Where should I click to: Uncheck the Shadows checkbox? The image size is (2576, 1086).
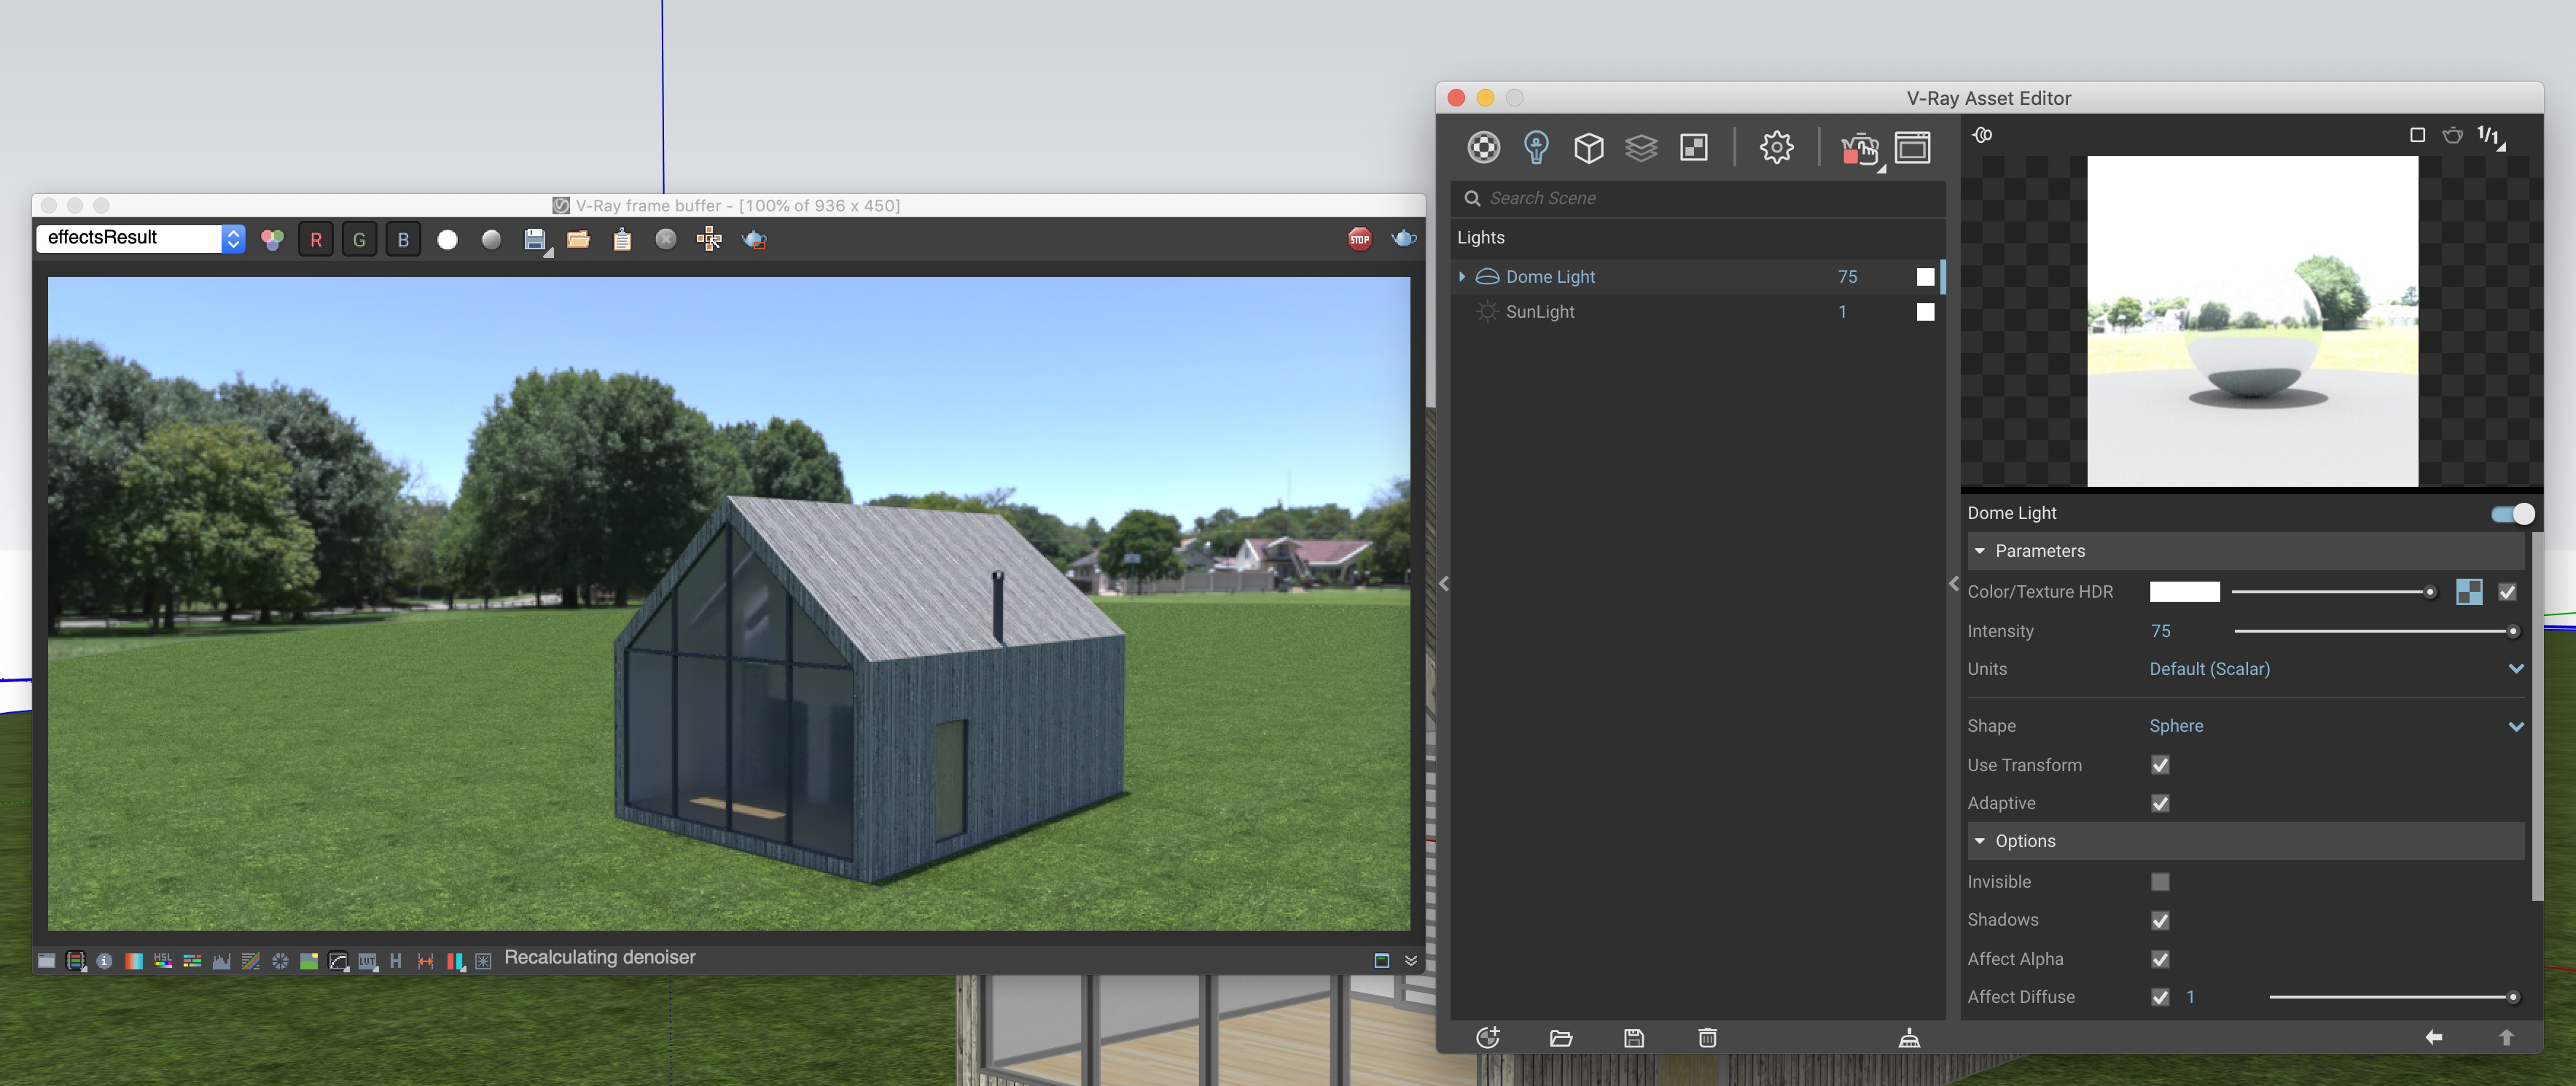pyautogui.click(x=2160, y=920)
